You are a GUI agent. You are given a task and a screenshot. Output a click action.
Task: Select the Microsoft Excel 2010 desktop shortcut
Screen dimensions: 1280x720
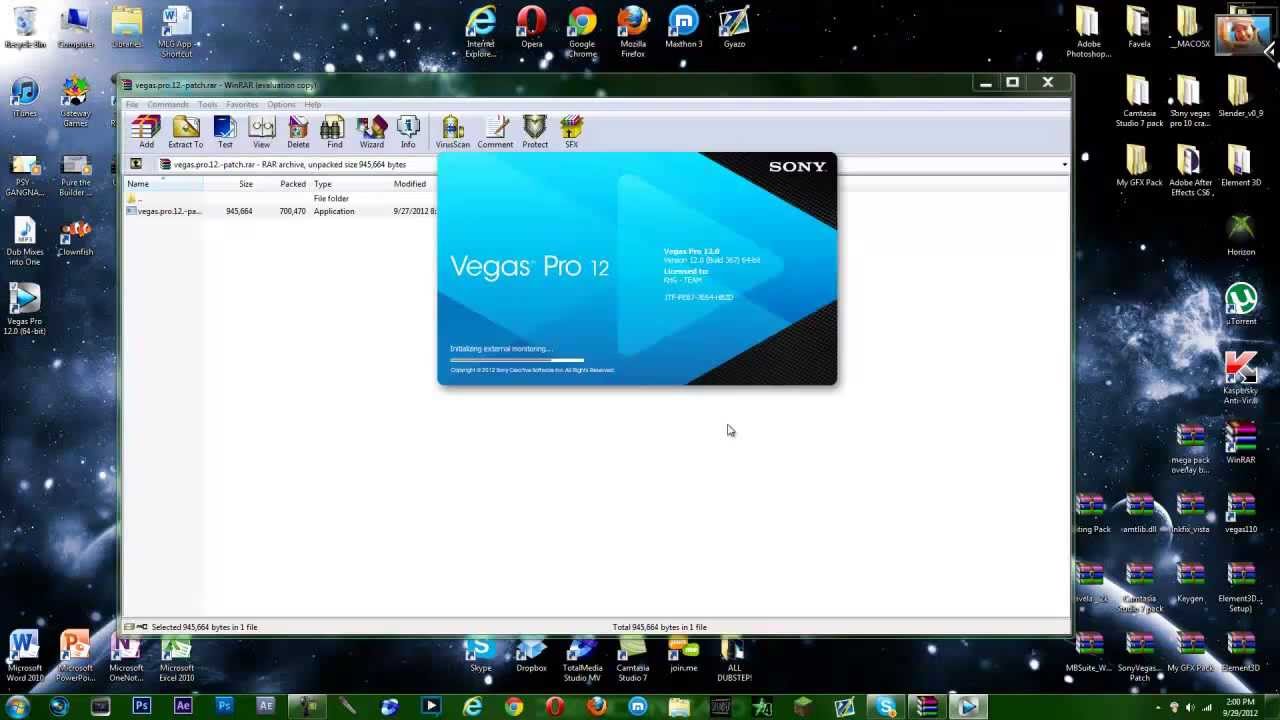[x=177, y=659]
